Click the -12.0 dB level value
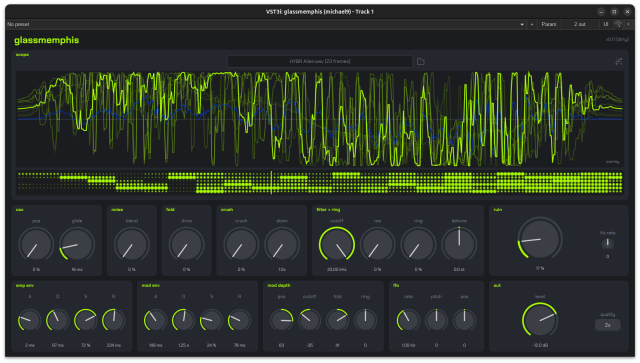This screenshot has height=363, width=640. coord(540,345)
